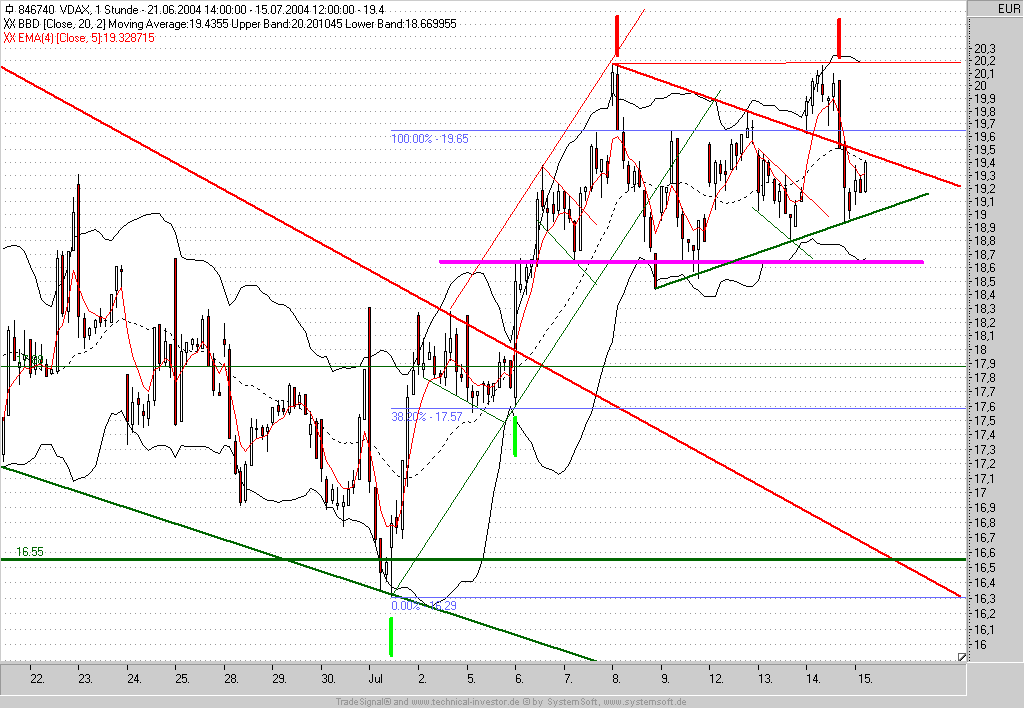This screenshot has width=1024, height=708.
Task: Click the '20,3' value on price axis
Action: coord(985,48)
